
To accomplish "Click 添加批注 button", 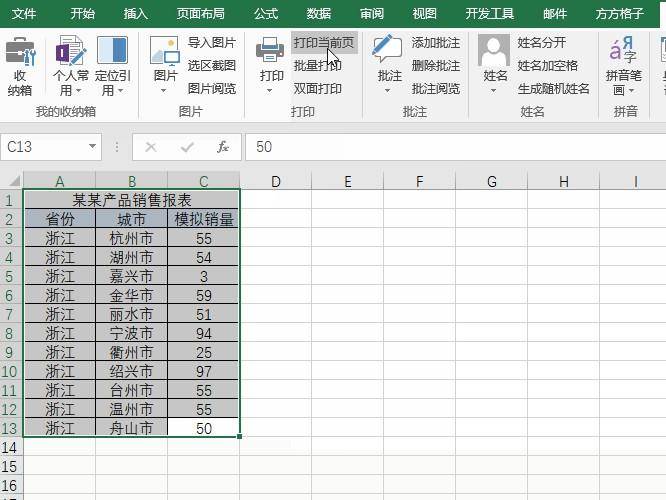I will pos(436,42).
